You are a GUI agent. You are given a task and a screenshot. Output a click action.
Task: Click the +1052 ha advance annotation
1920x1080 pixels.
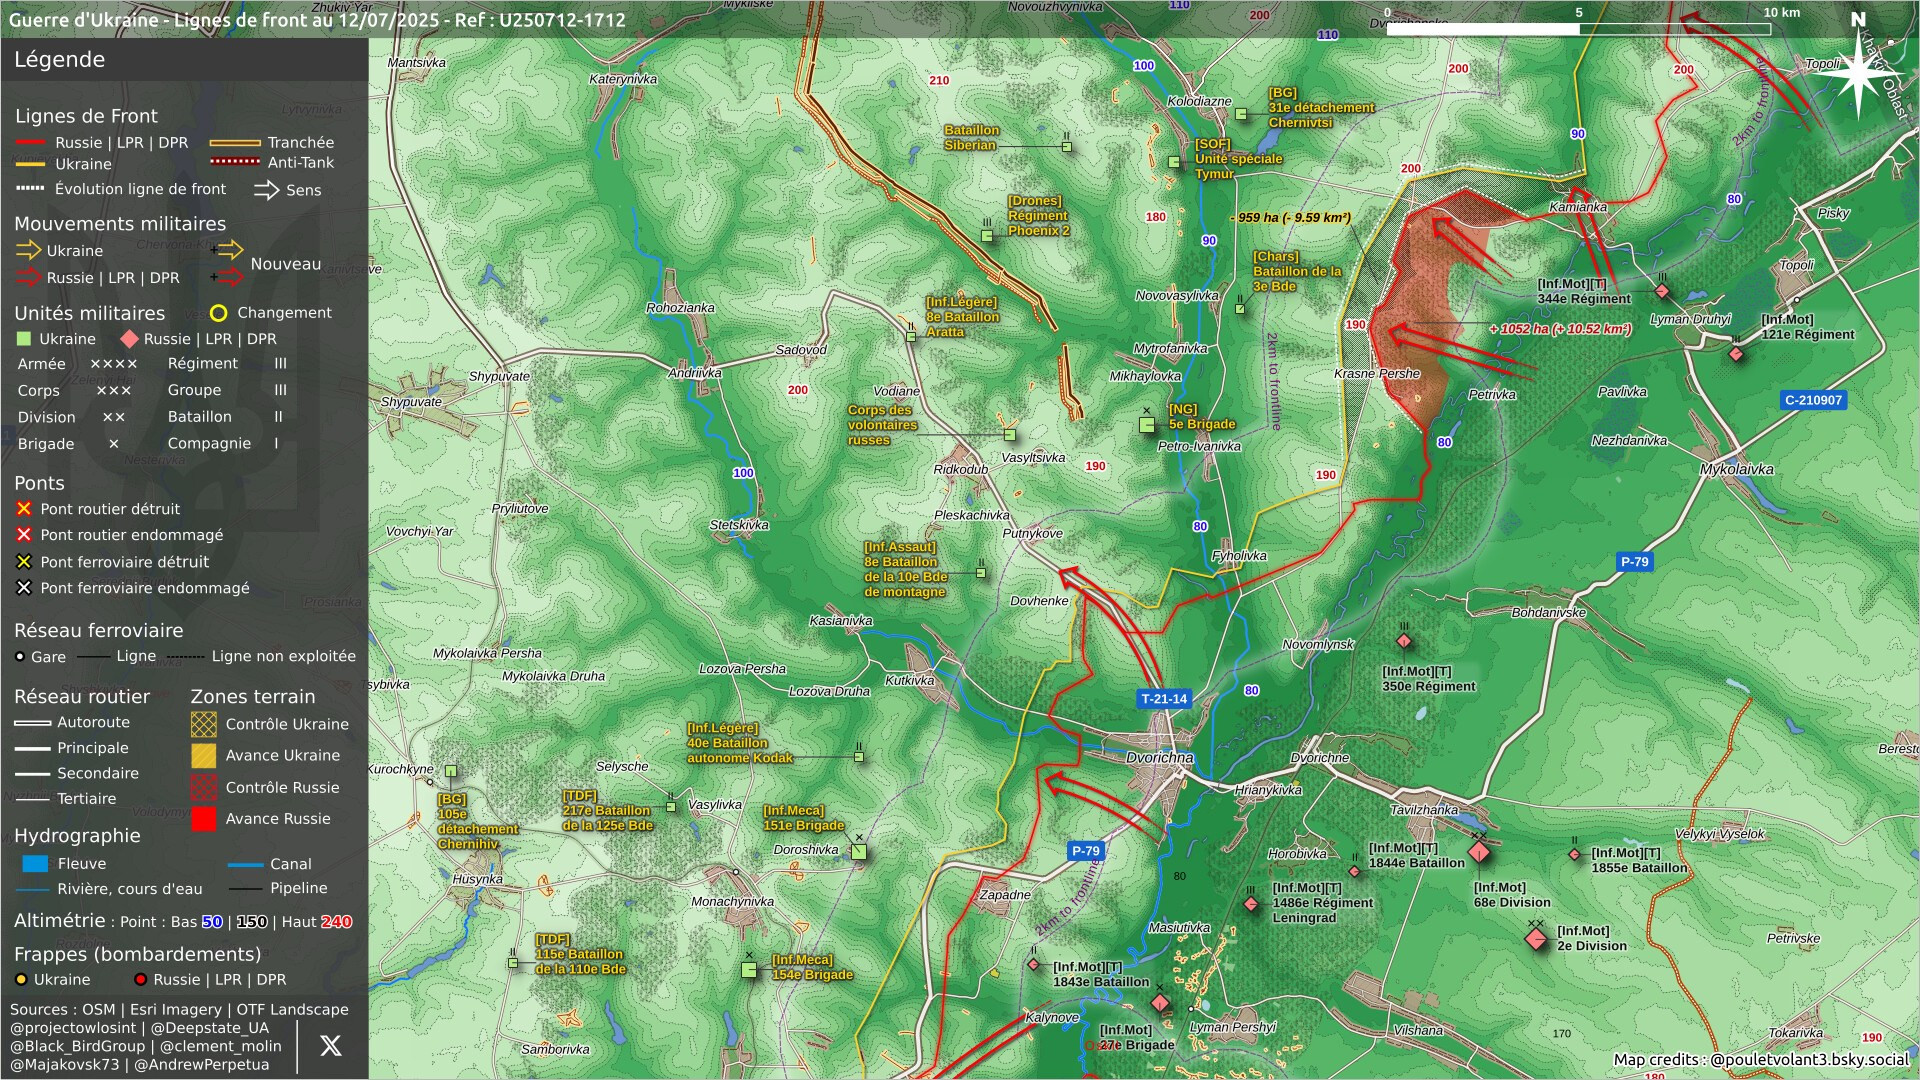tap(1560, 329)
